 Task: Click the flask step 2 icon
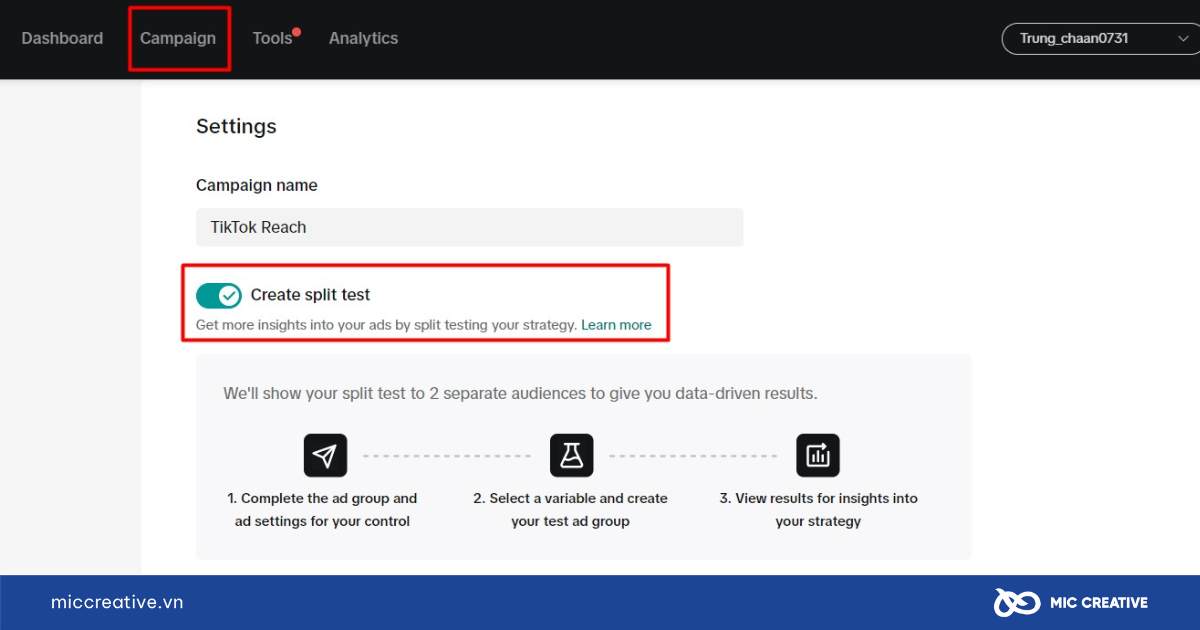(x=571, y=456)
